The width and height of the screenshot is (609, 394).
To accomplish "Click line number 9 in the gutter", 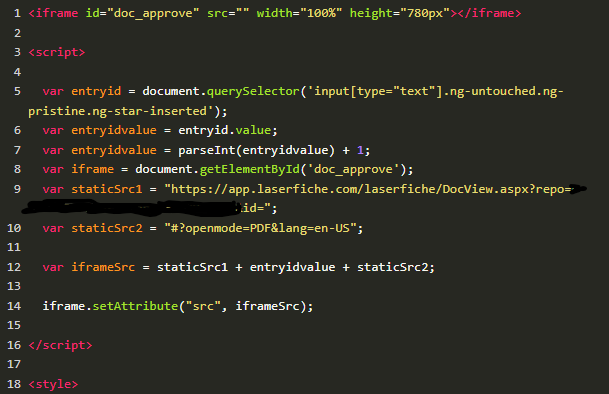I will click(17, 189).
